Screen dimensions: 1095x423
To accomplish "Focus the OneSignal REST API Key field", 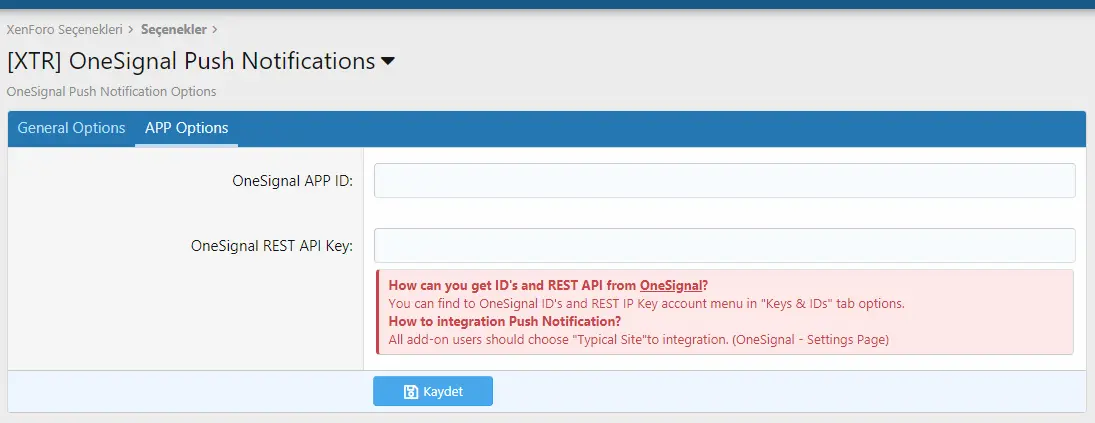I will click(x=724, y=246).
